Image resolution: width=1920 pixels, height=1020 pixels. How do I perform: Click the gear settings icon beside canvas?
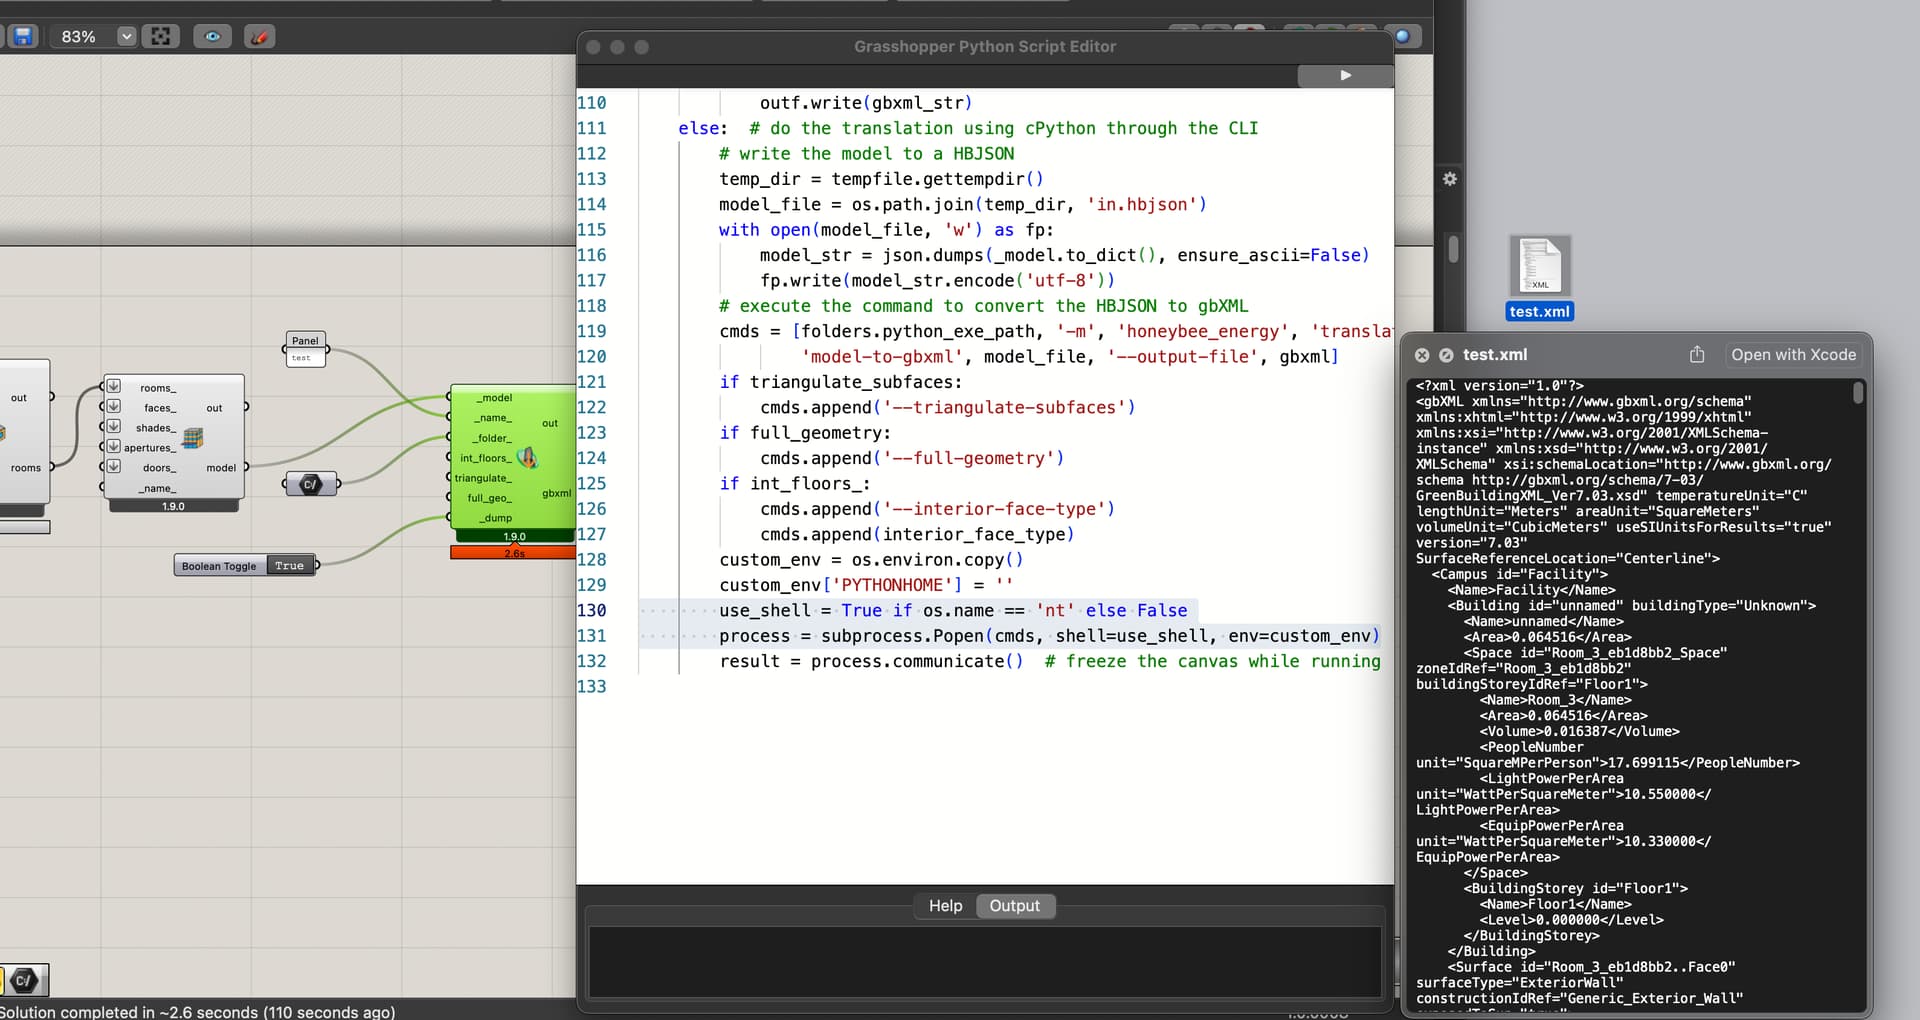tap(1450, 179)
